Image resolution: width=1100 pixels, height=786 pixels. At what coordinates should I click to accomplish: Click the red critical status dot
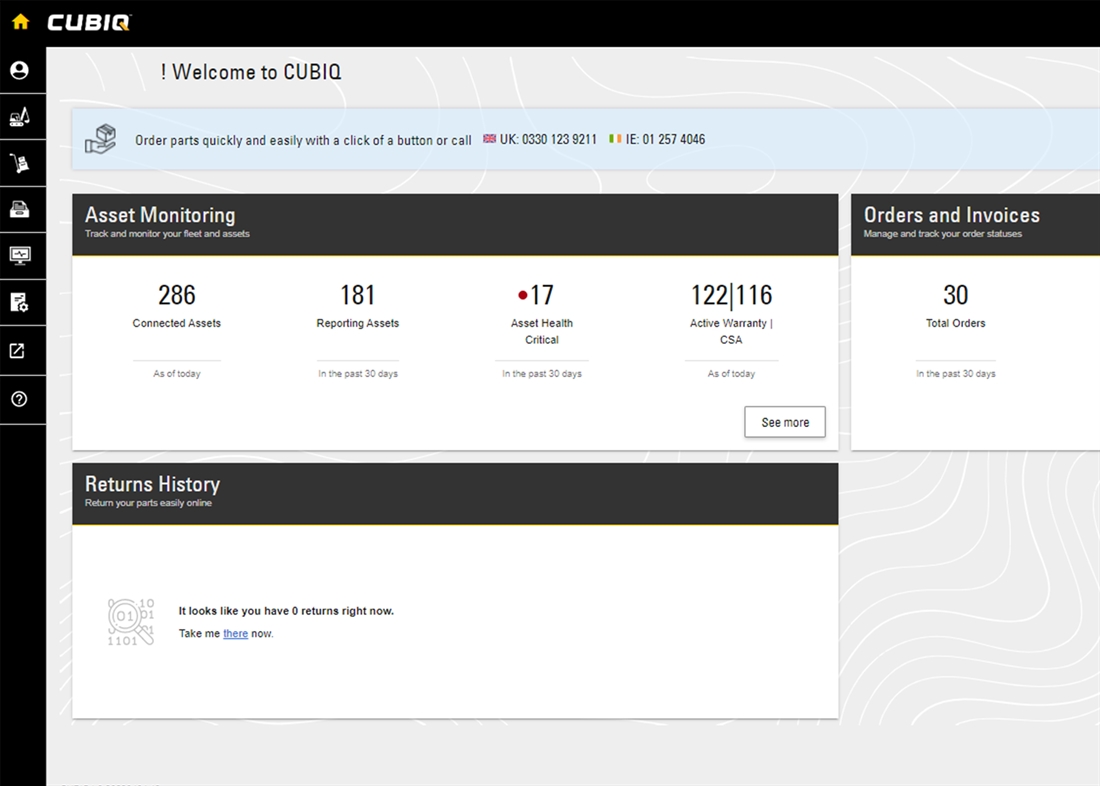pyautogui.click(x=523, y=295)
